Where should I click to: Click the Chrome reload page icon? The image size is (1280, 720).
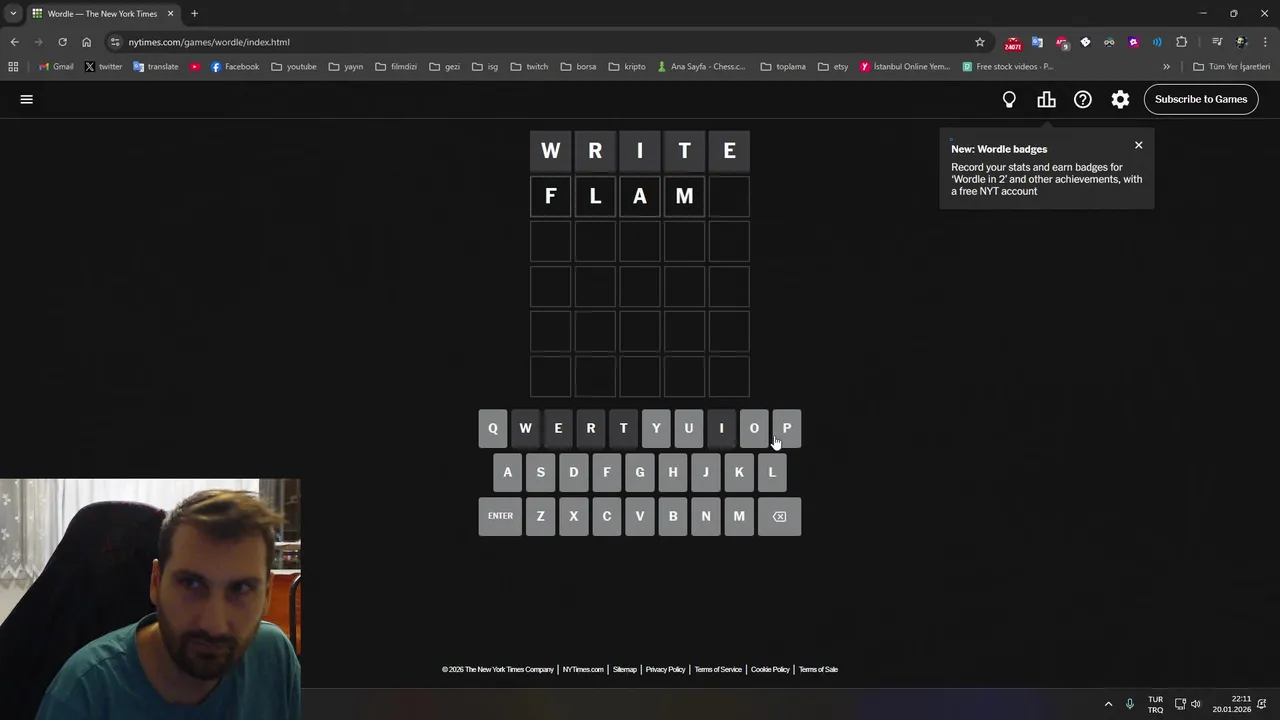coord(62,42)
